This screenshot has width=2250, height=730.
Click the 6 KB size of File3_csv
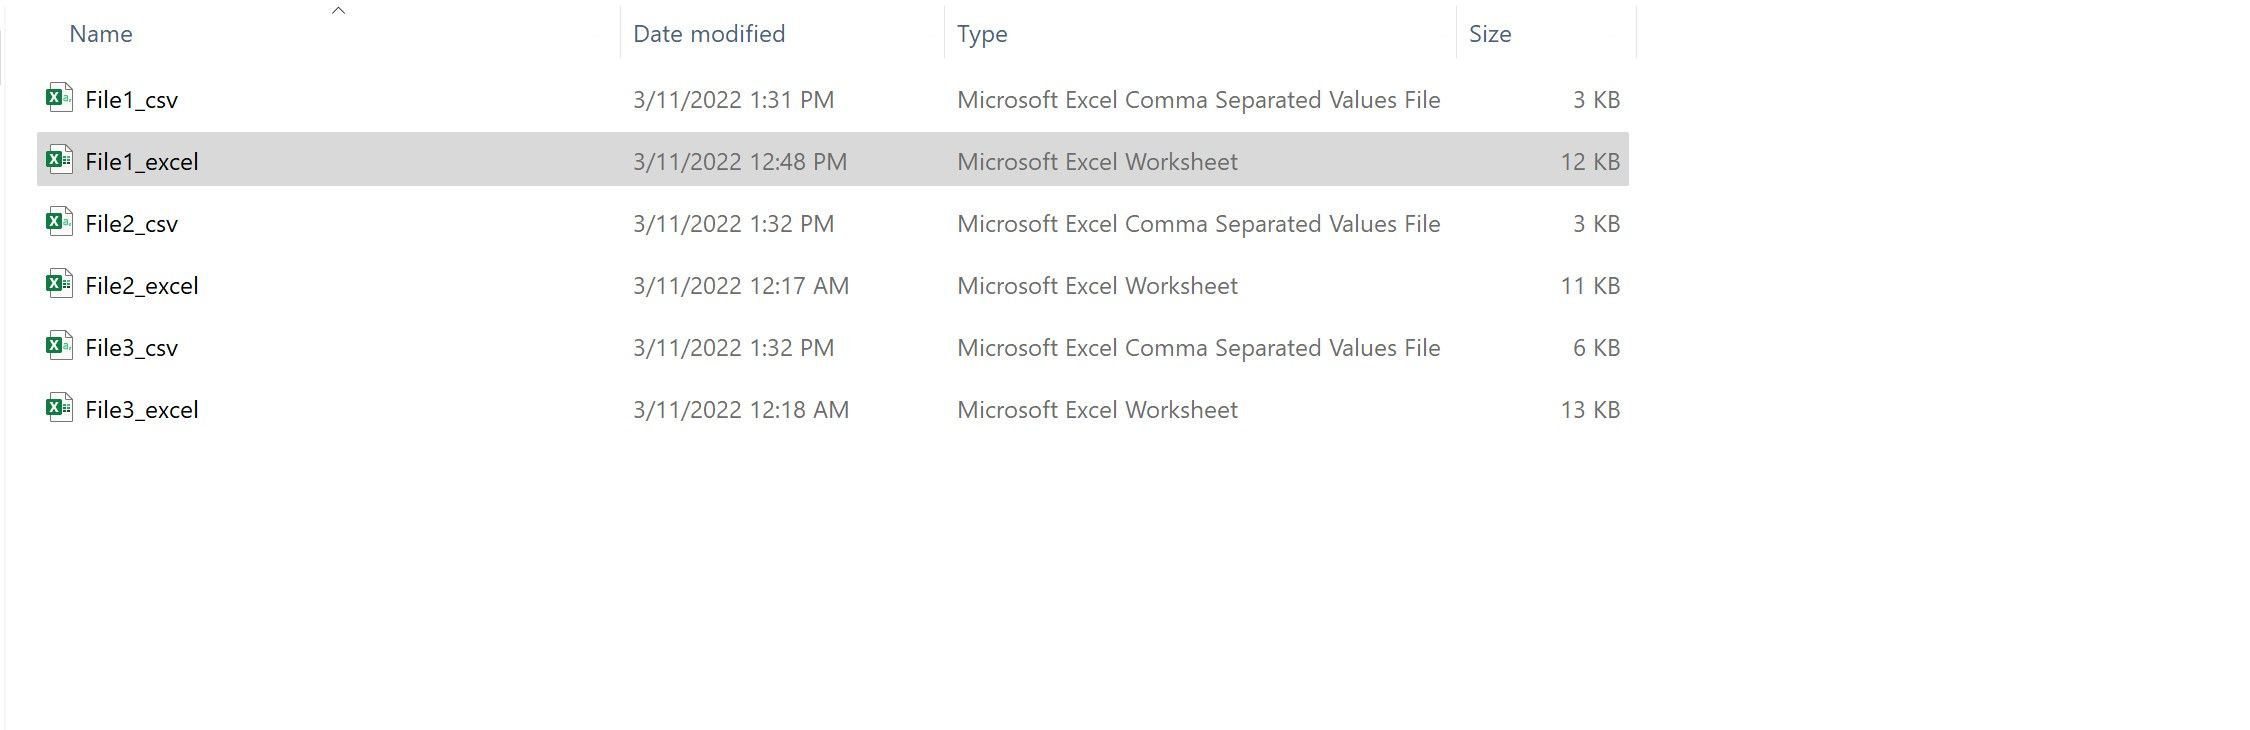[1596, 348]
